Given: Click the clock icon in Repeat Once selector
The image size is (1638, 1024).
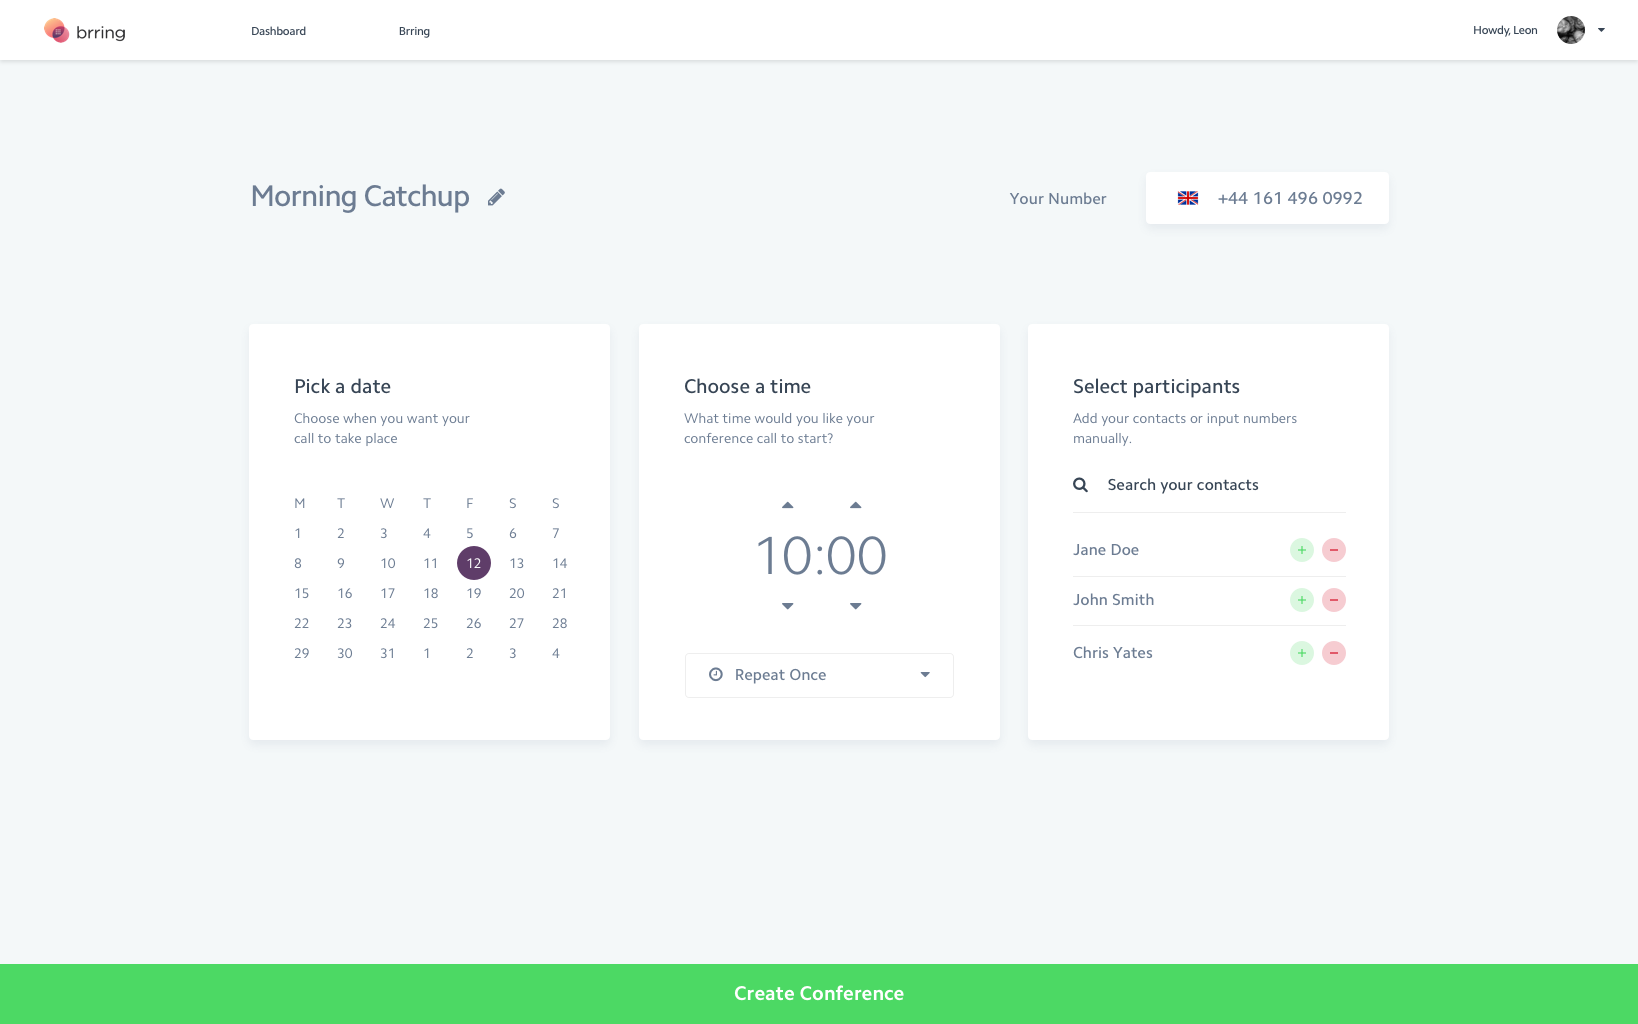Looking at the screenshot, I should click(714, 675).
